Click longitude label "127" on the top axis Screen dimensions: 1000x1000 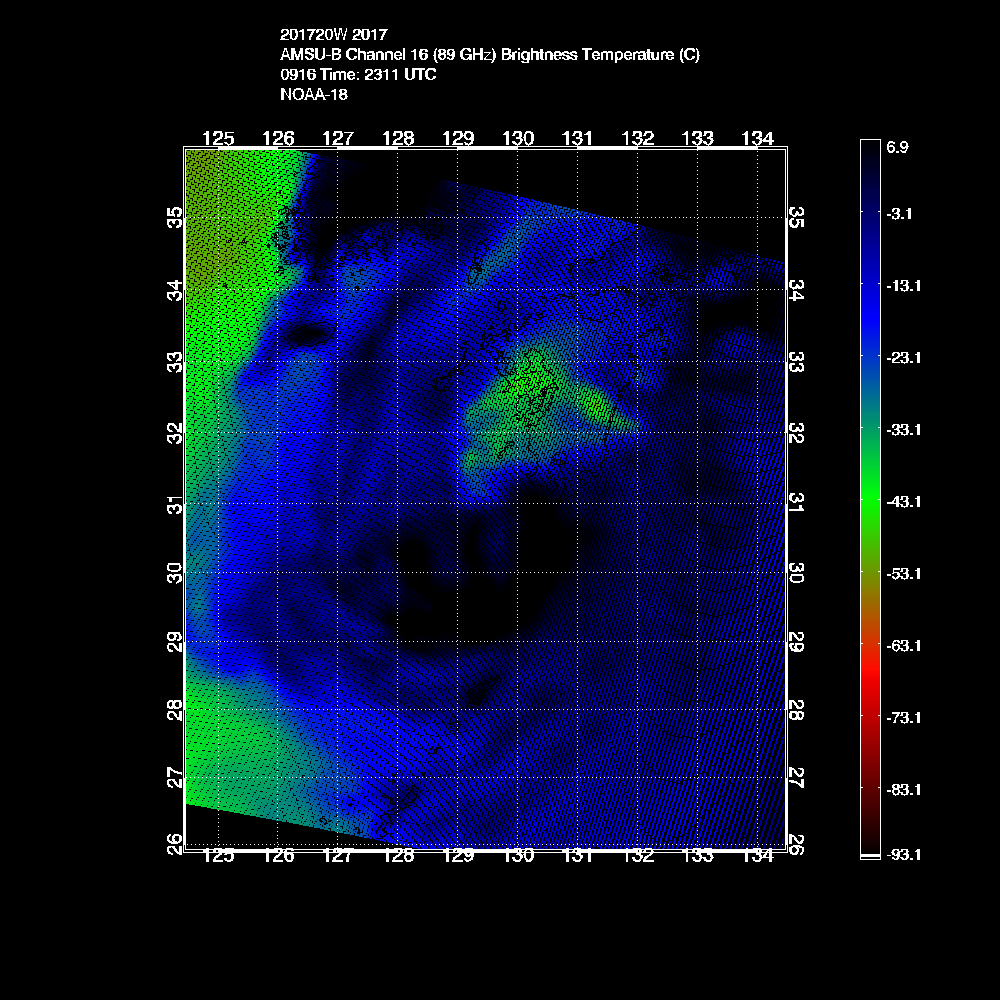[x=338, y=138]
